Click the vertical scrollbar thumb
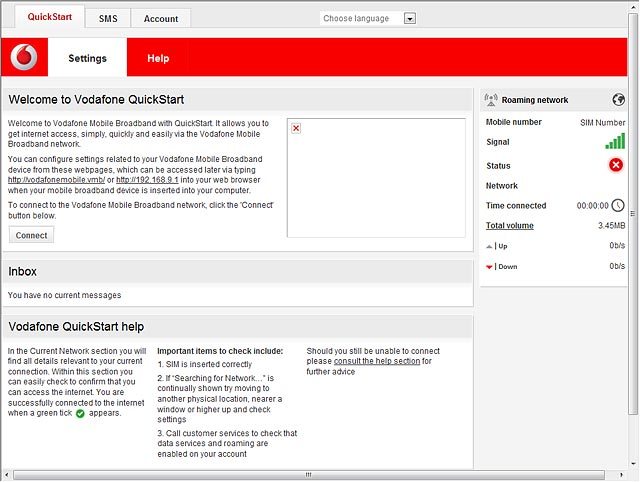Image resolution: width=640 pixels, height=482 pixels. point(633,213)
